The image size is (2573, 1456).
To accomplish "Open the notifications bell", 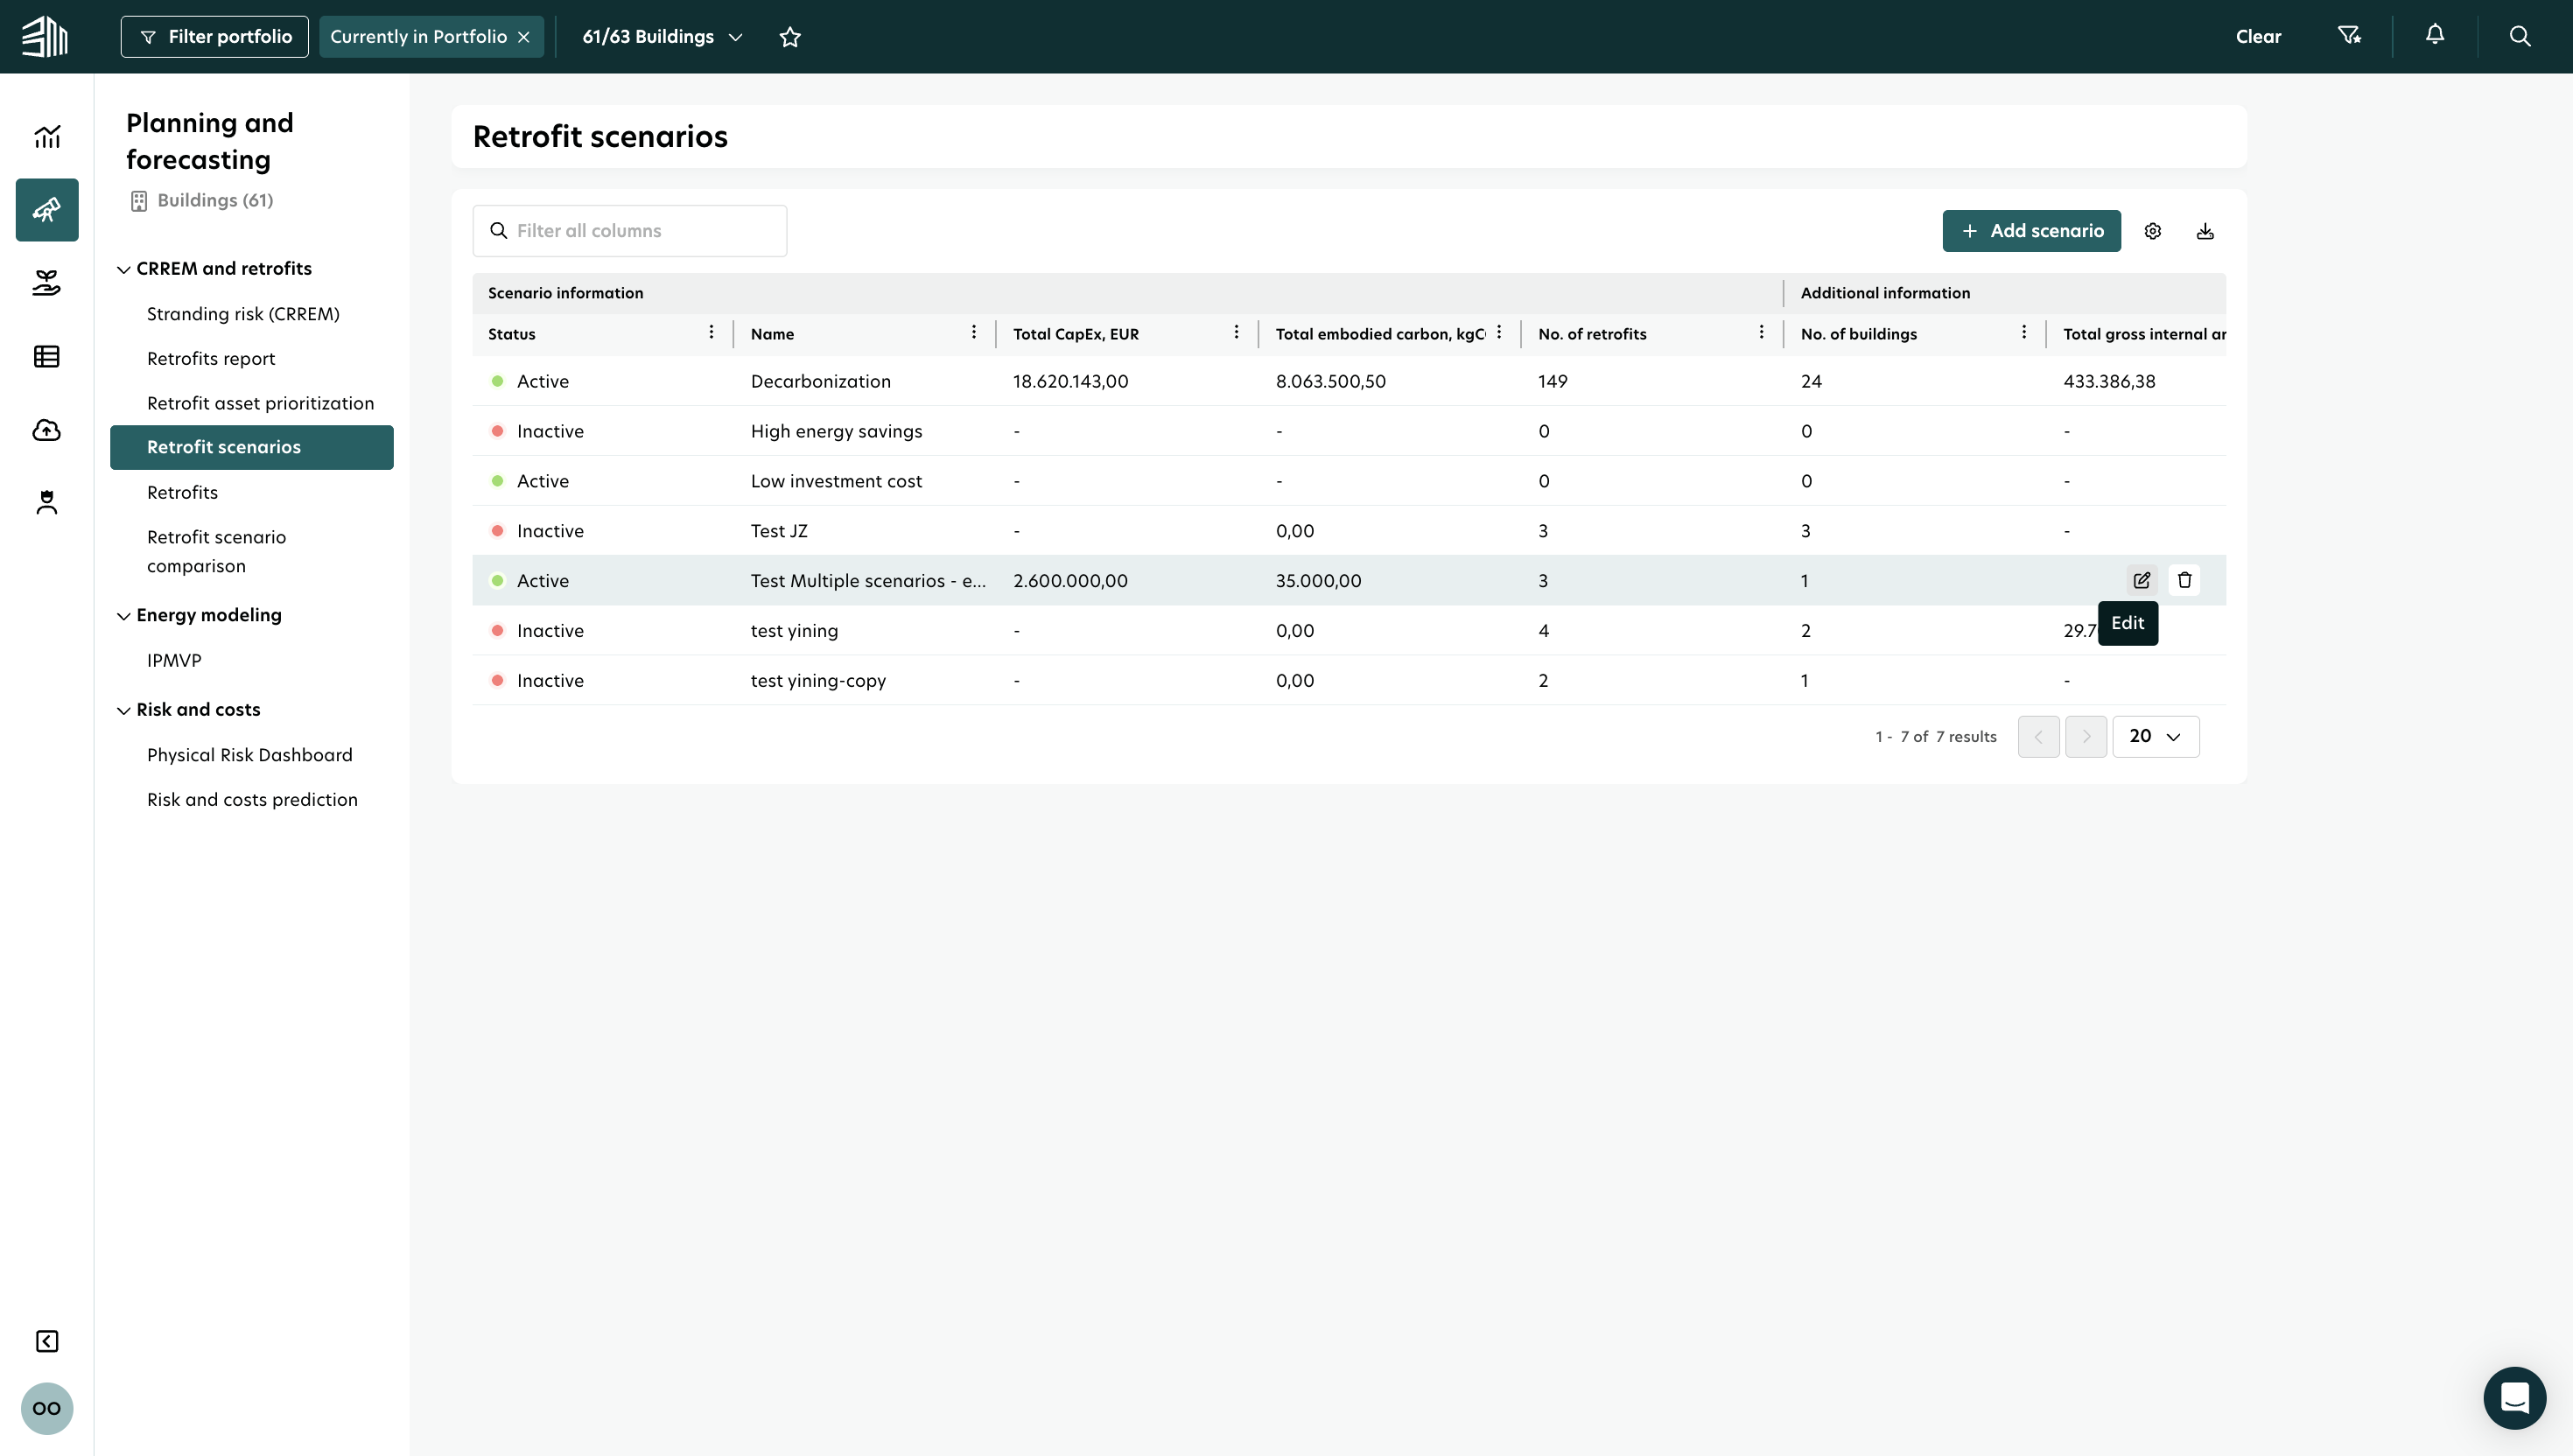I will coord(2435,36).
